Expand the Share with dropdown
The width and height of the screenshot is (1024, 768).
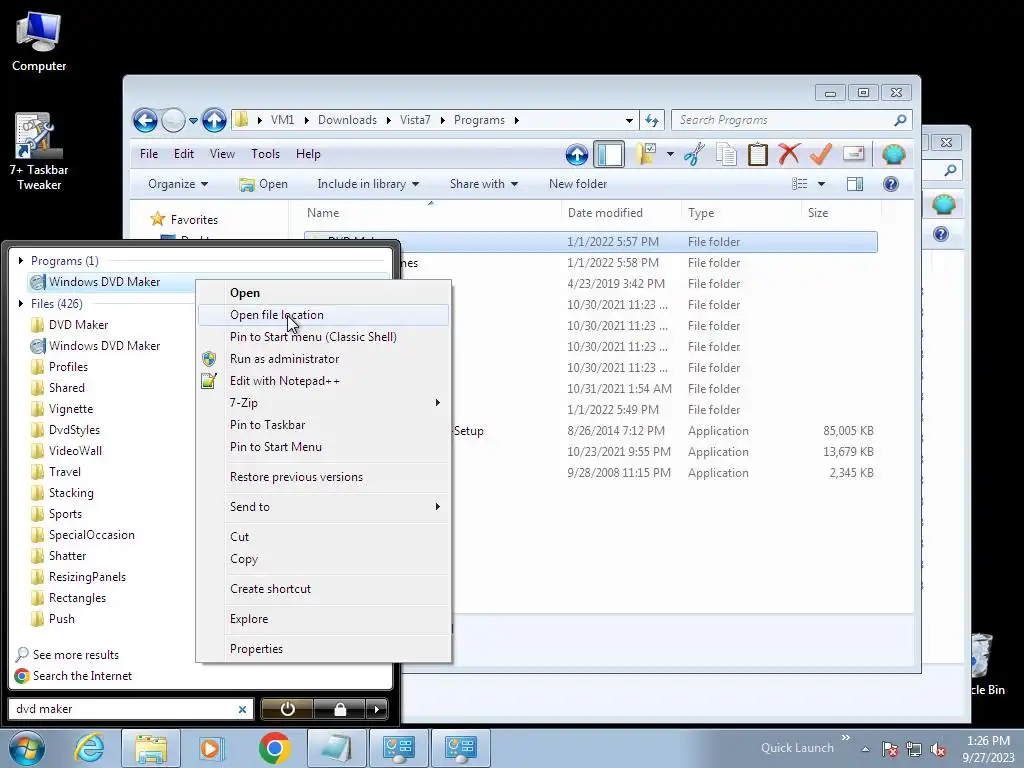(484, 184)
